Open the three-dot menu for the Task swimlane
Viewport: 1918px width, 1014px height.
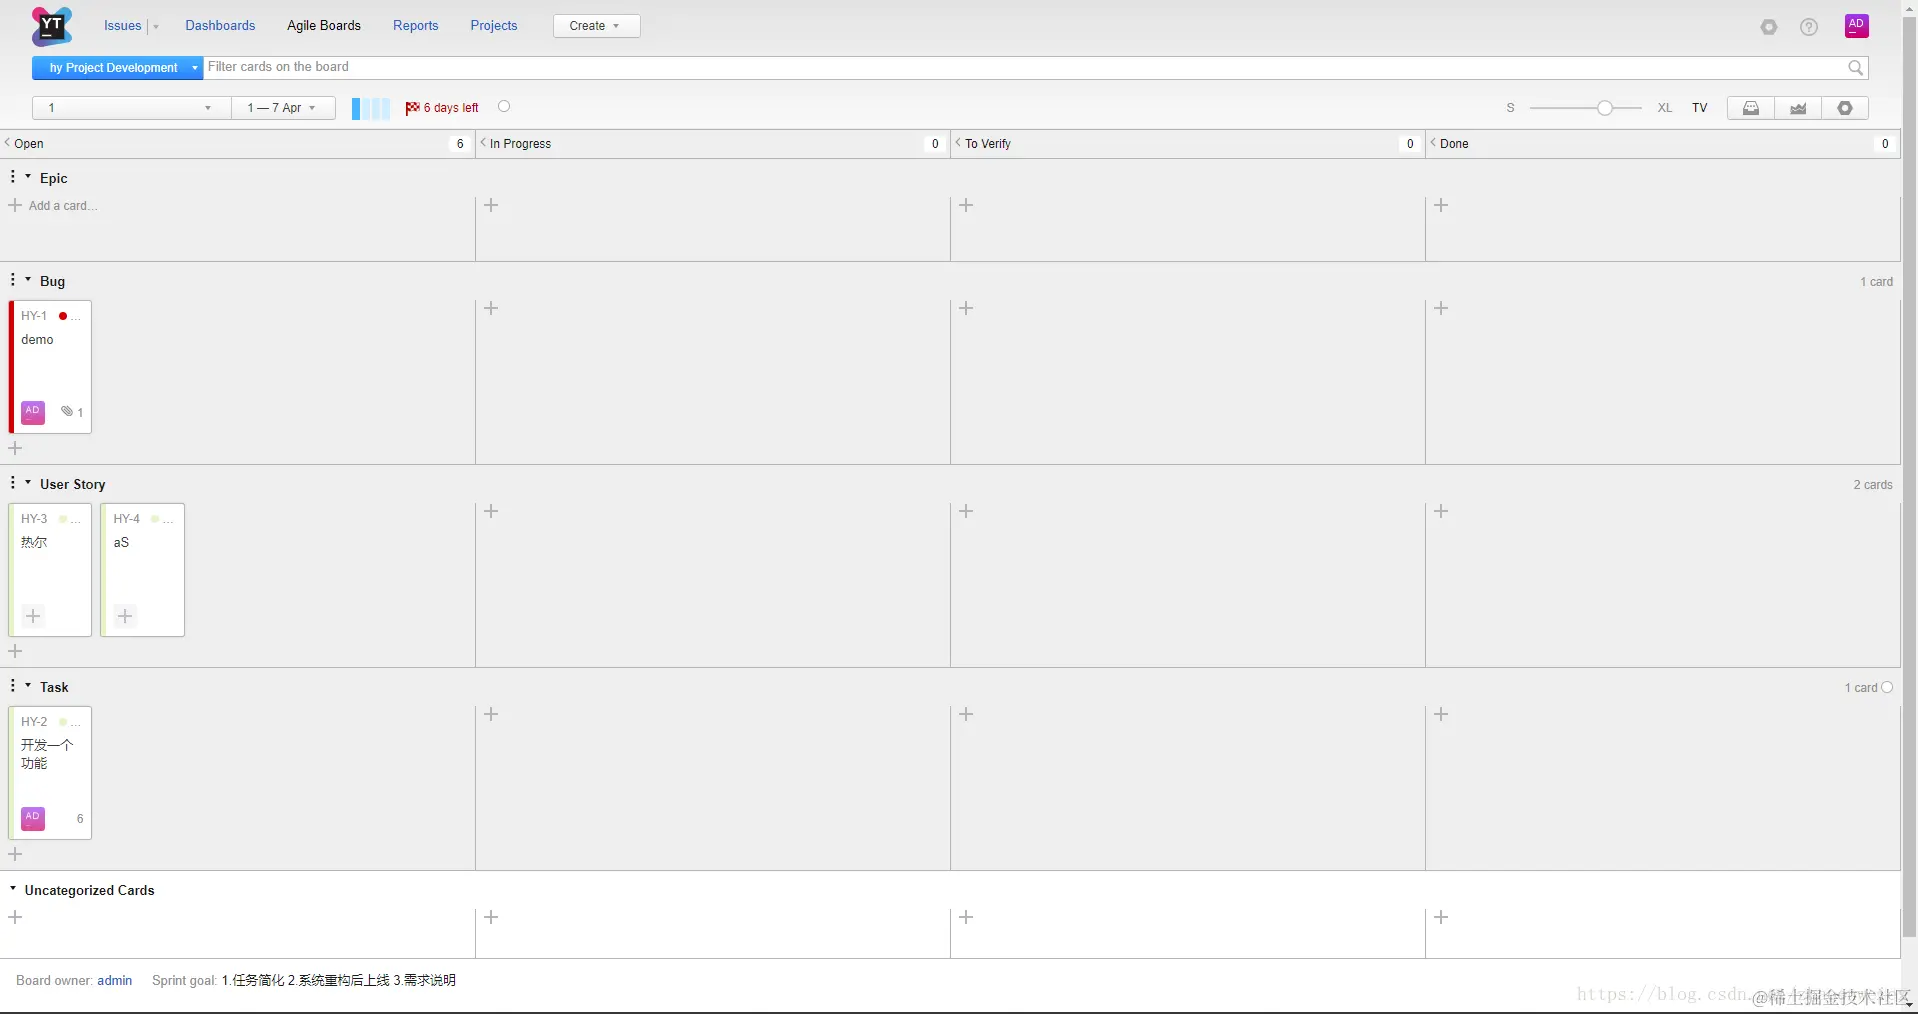(x=12, y=686)
